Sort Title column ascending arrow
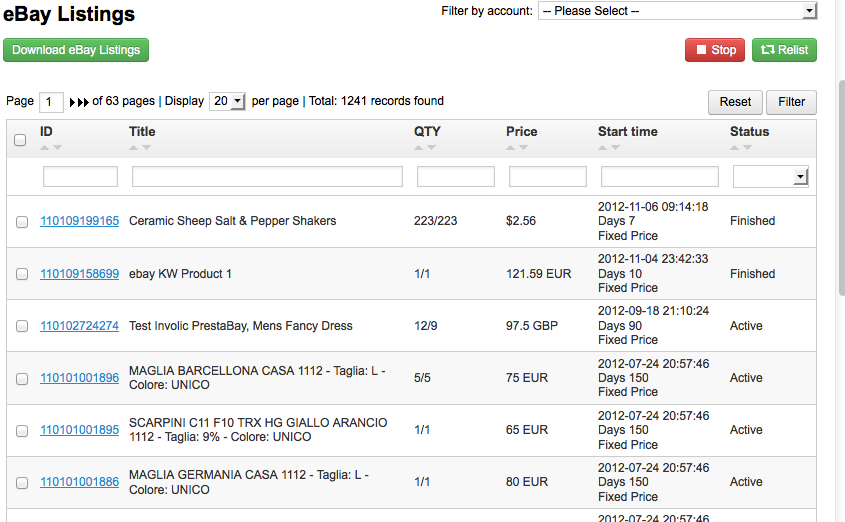 [133, 148]
